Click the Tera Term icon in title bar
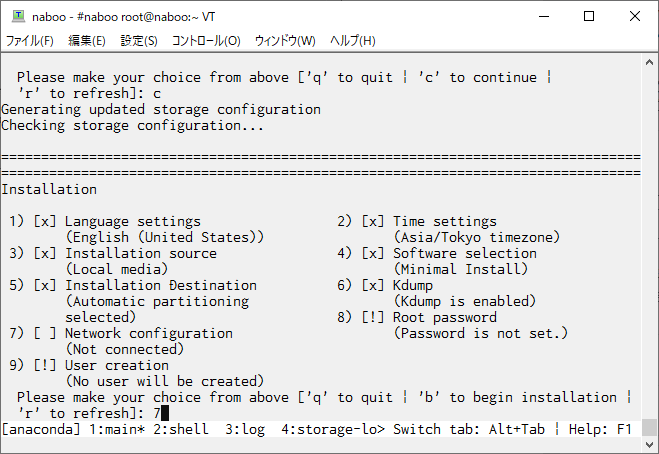659x454 pixels. coord(18,16)
